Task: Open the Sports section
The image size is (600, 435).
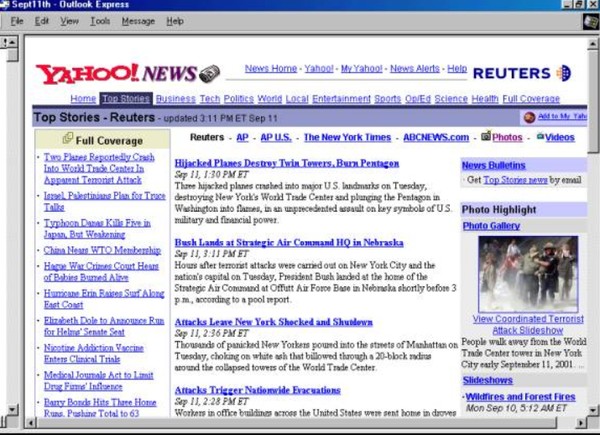Action: click(388, 99)
